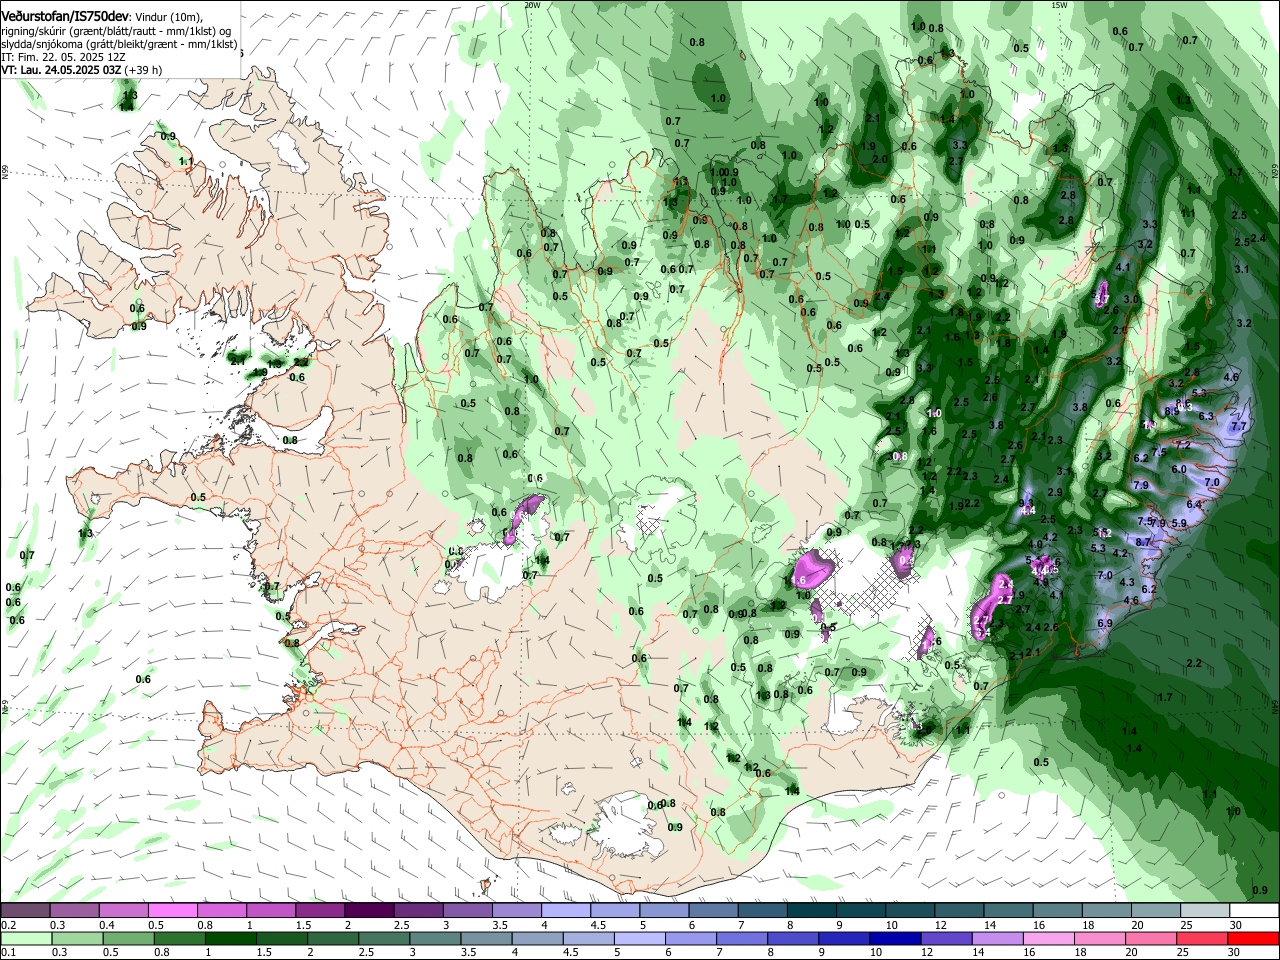Click the '(+39 h)' forecast offset text
This screenshot has height=960, width=1280.
pyautogui.click(x=144, y=70)
